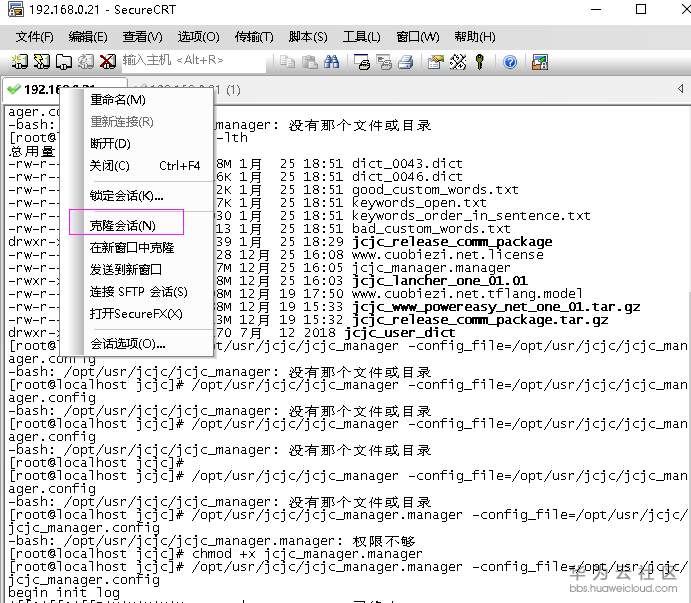The image size is (691, 603).
Task: Click keywords_order_in_sentence.txt in the listing
Action: pos(471,216)
